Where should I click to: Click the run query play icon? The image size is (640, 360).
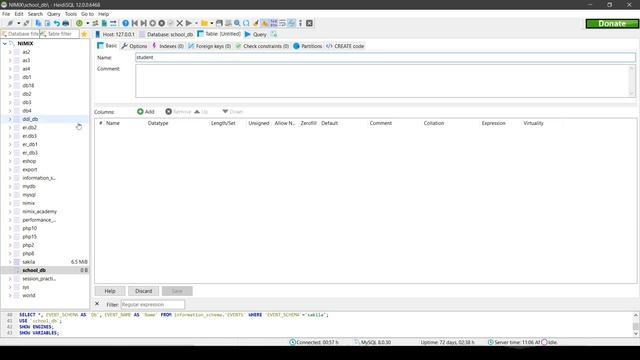click(x=189, y=23)
